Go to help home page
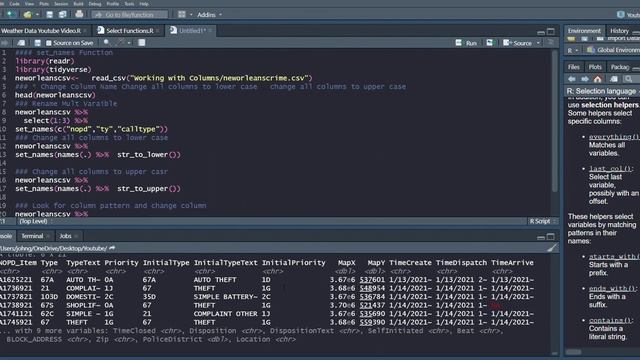This screenshot has height=360, width=640. 598,79
